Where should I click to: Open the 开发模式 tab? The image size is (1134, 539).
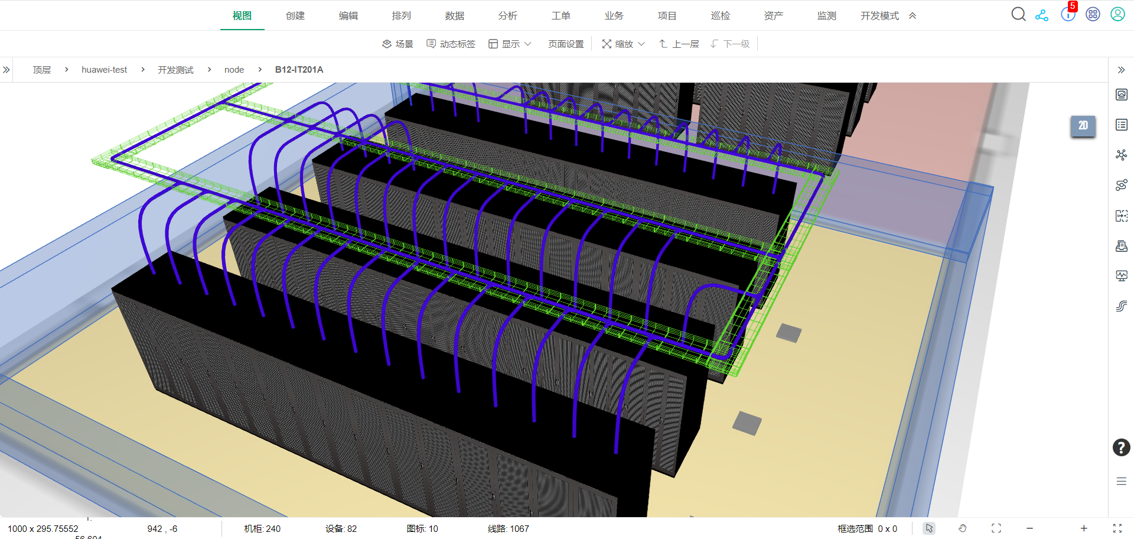[x=879, y=16]
